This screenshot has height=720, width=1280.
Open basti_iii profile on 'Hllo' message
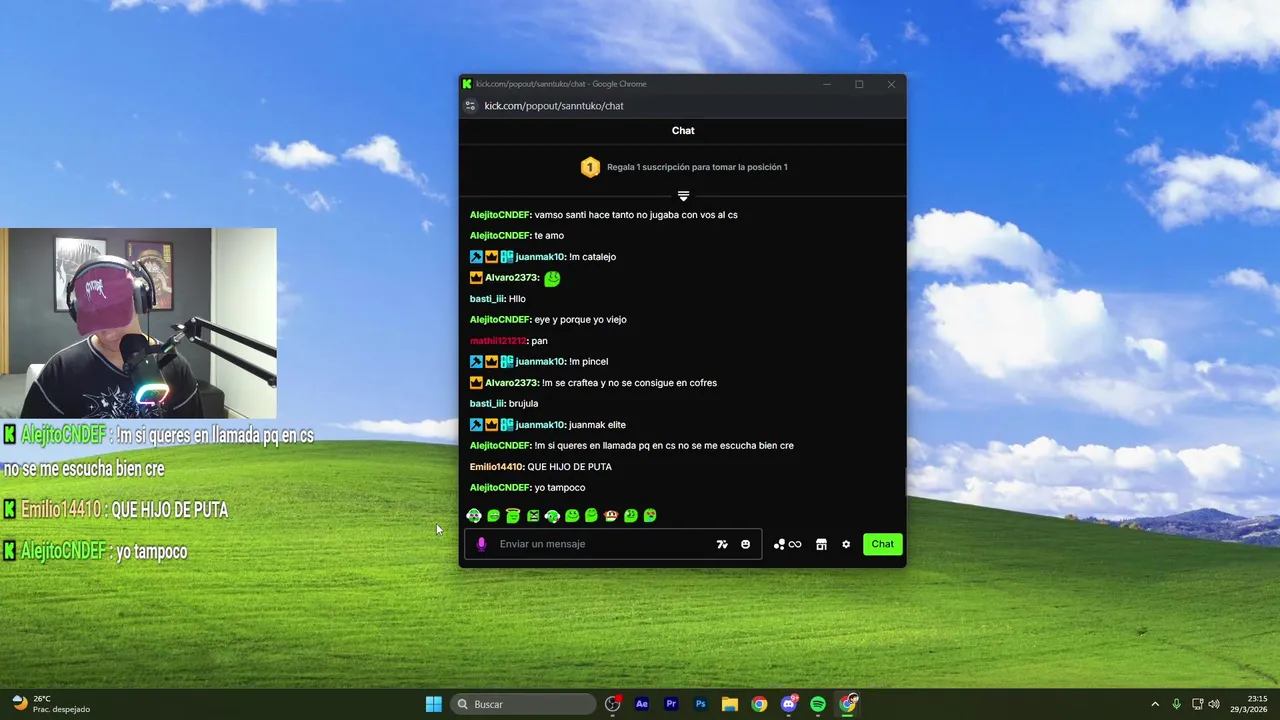[x=487, y=299]
